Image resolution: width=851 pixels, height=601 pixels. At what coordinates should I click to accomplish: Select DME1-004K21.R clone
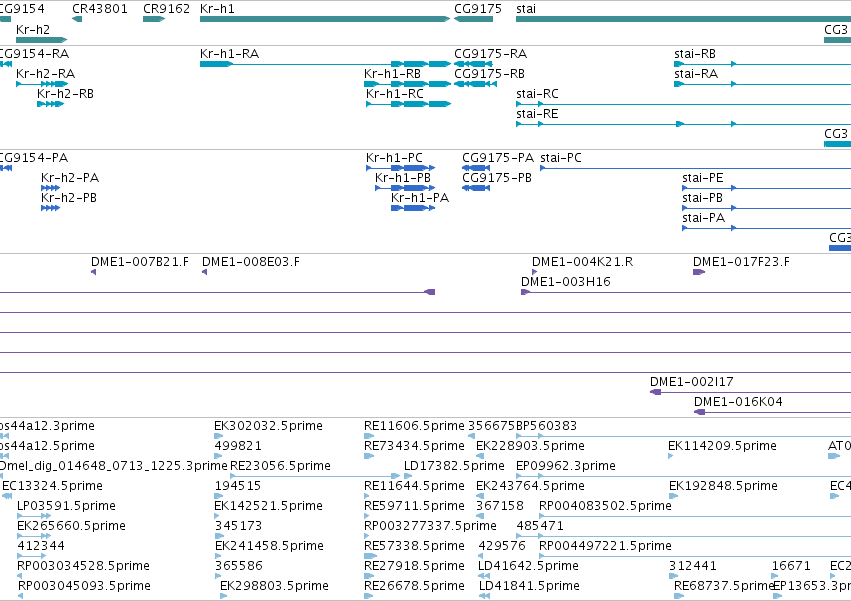click(x=535, y=272)
